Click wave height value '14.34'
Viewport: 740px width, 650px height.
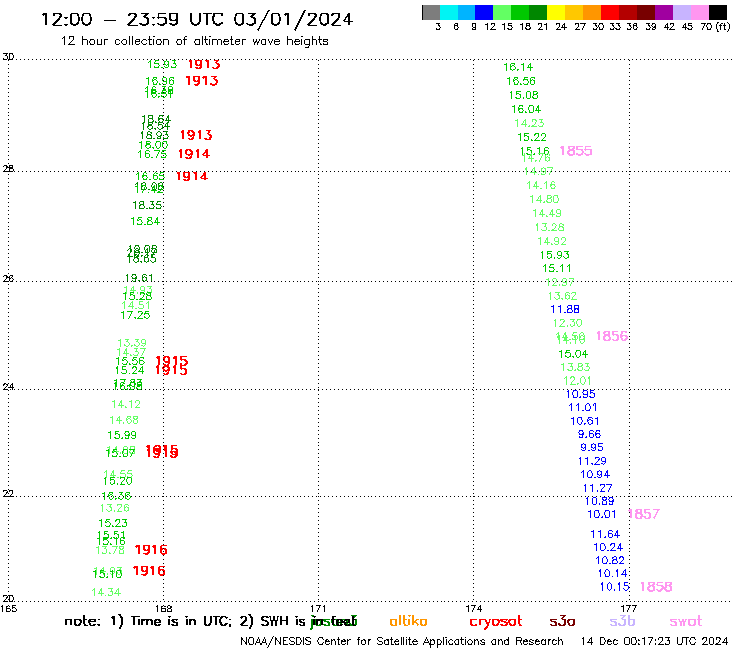click(106, 592)
